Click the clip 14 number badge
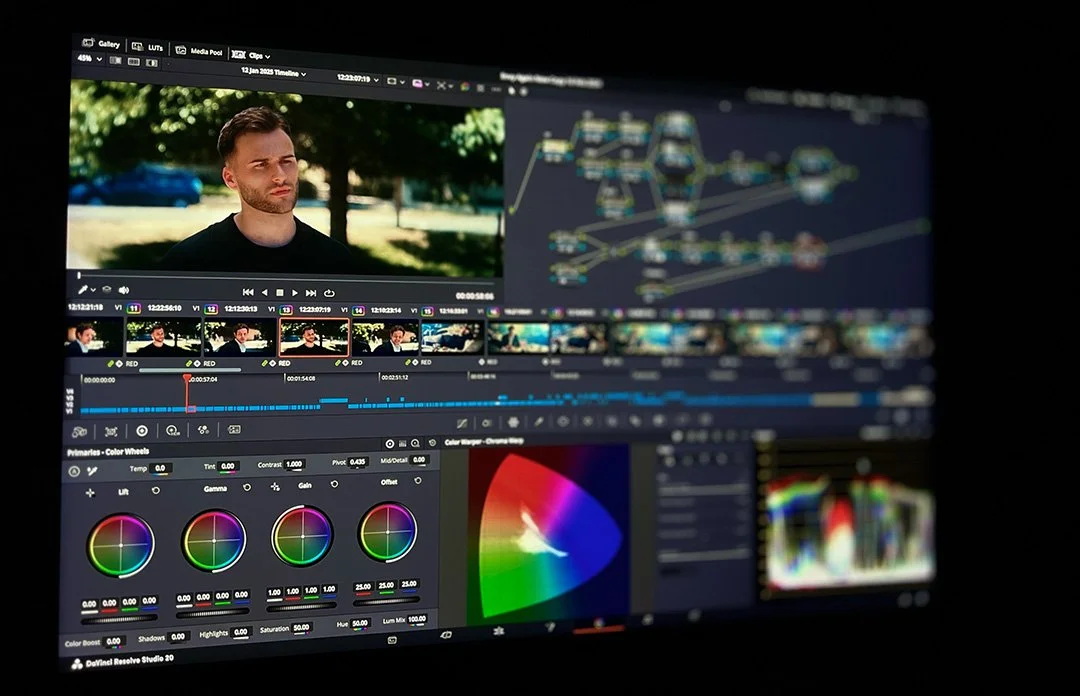The image size is (1080, 696). coord(358,311)
